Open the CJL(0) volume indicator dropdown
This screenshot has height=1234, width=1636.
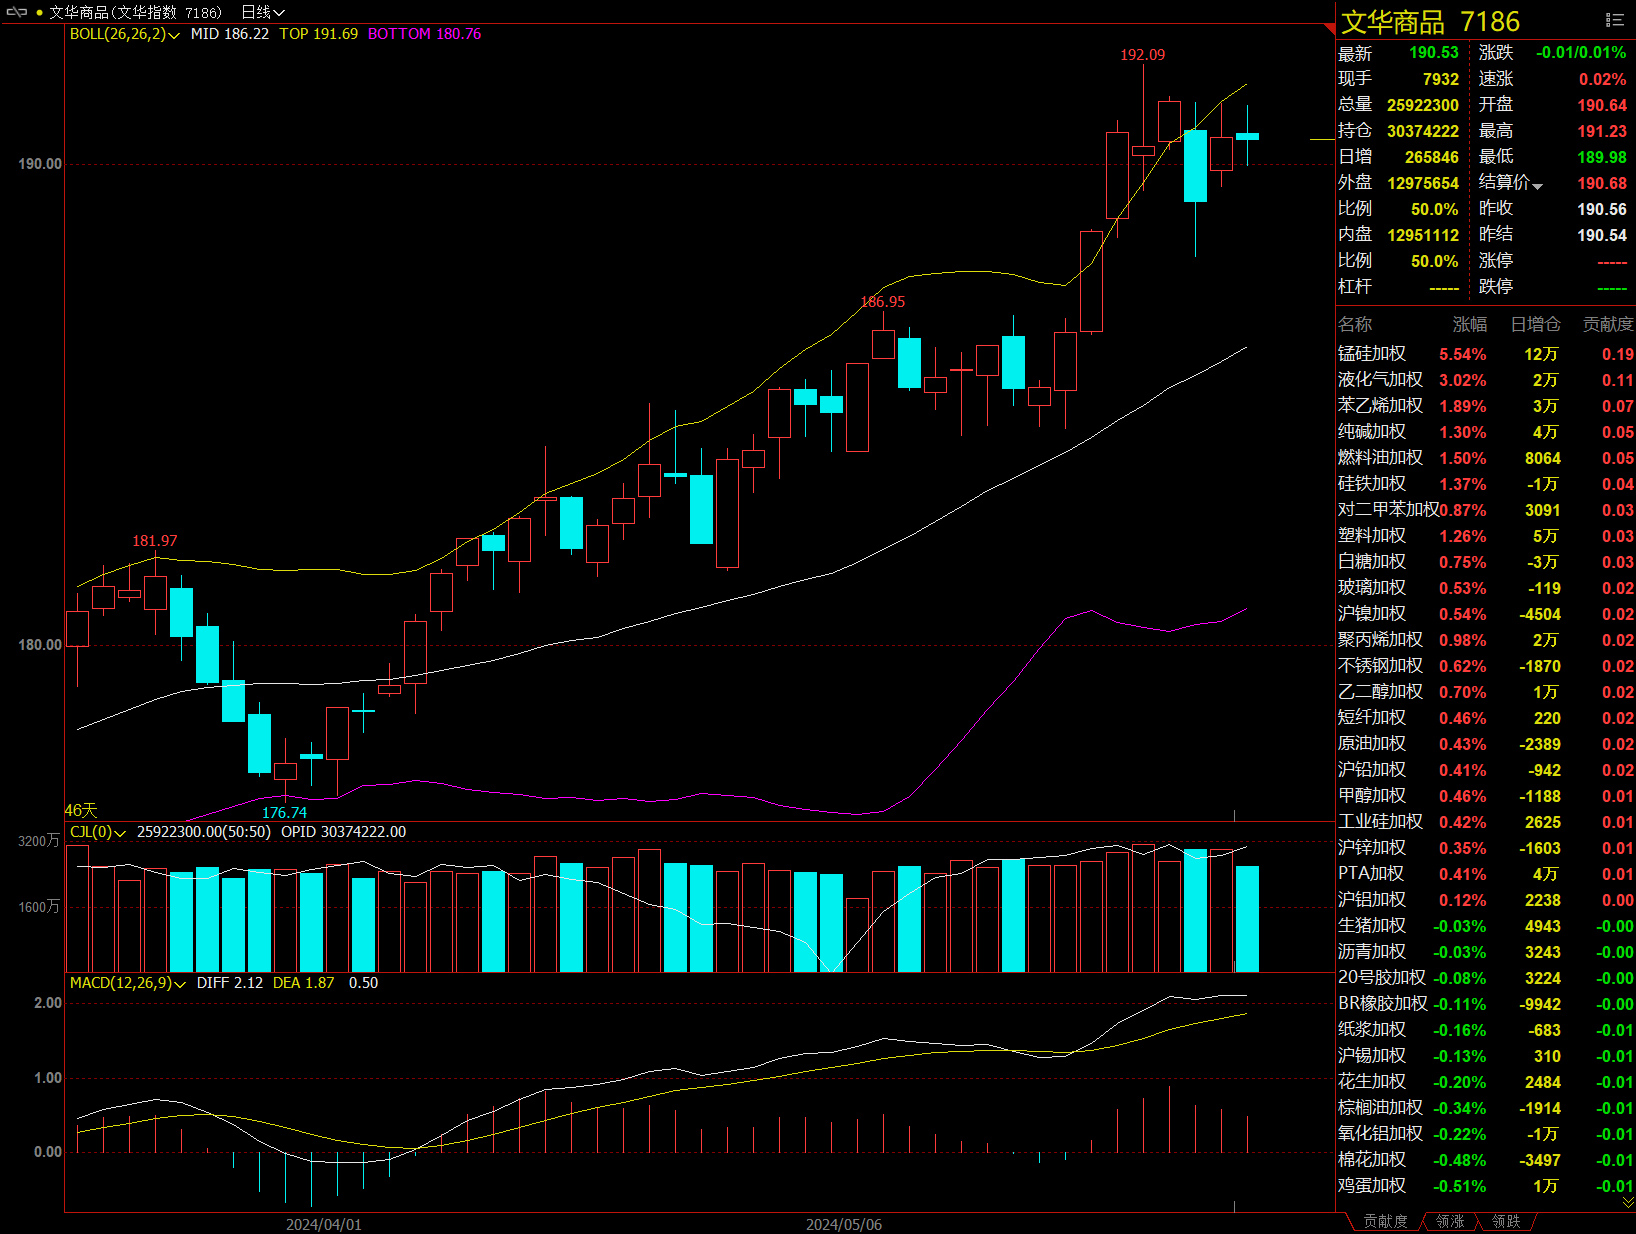coord(98,832)
